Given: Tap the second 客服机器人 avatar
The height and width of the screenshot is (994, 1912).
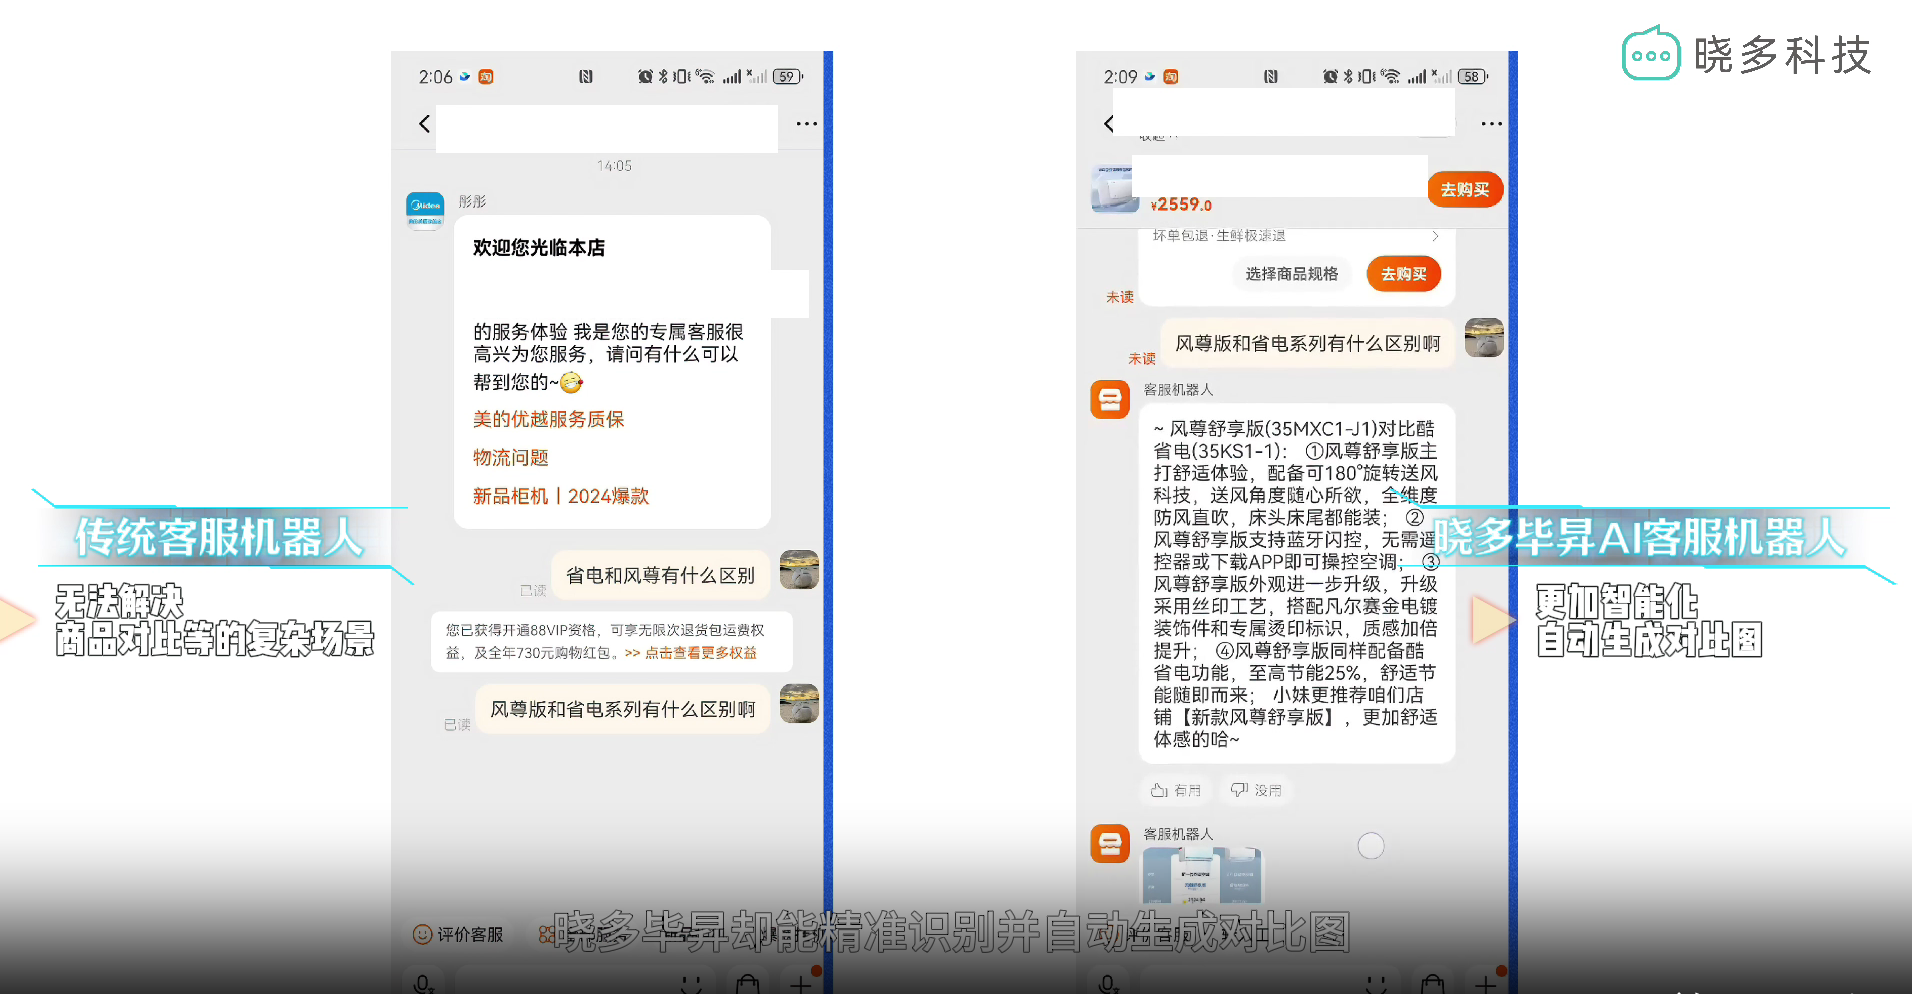Looking at the screenshot, I should click(x=1110, y=844).
